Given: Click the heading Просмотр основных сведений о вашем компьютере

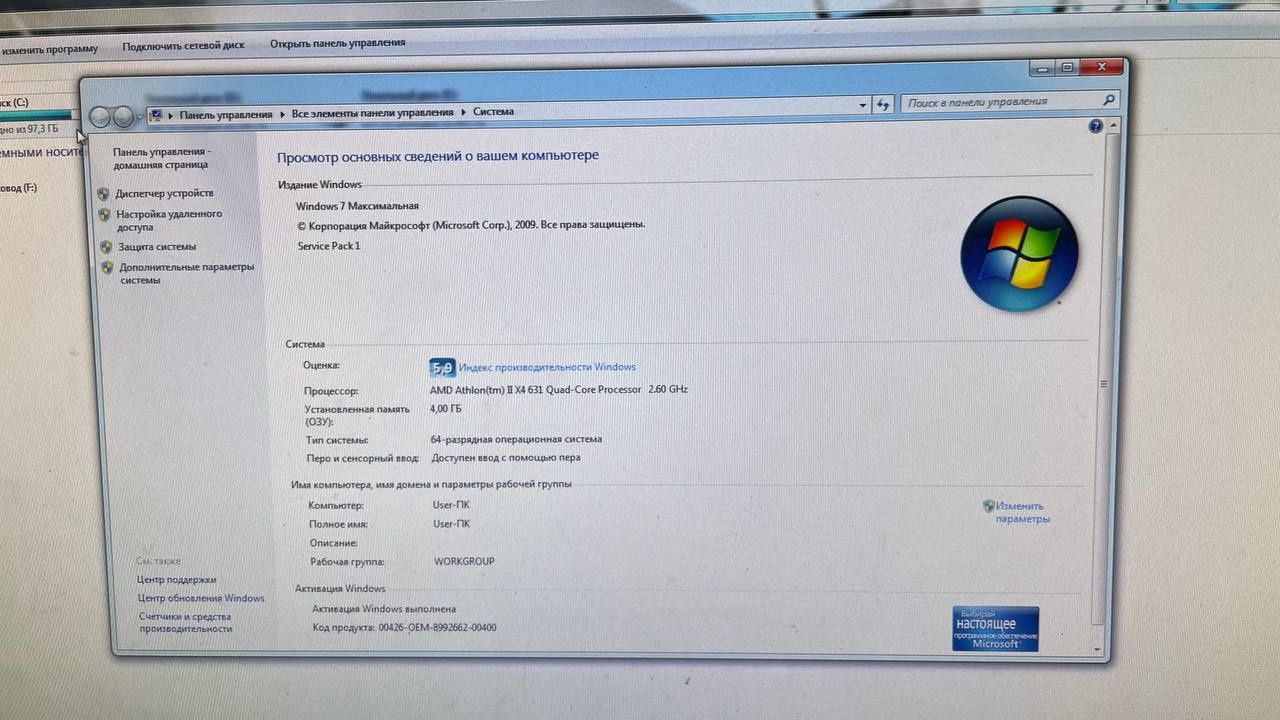Looking at the screenshot, I should (438, 156).
